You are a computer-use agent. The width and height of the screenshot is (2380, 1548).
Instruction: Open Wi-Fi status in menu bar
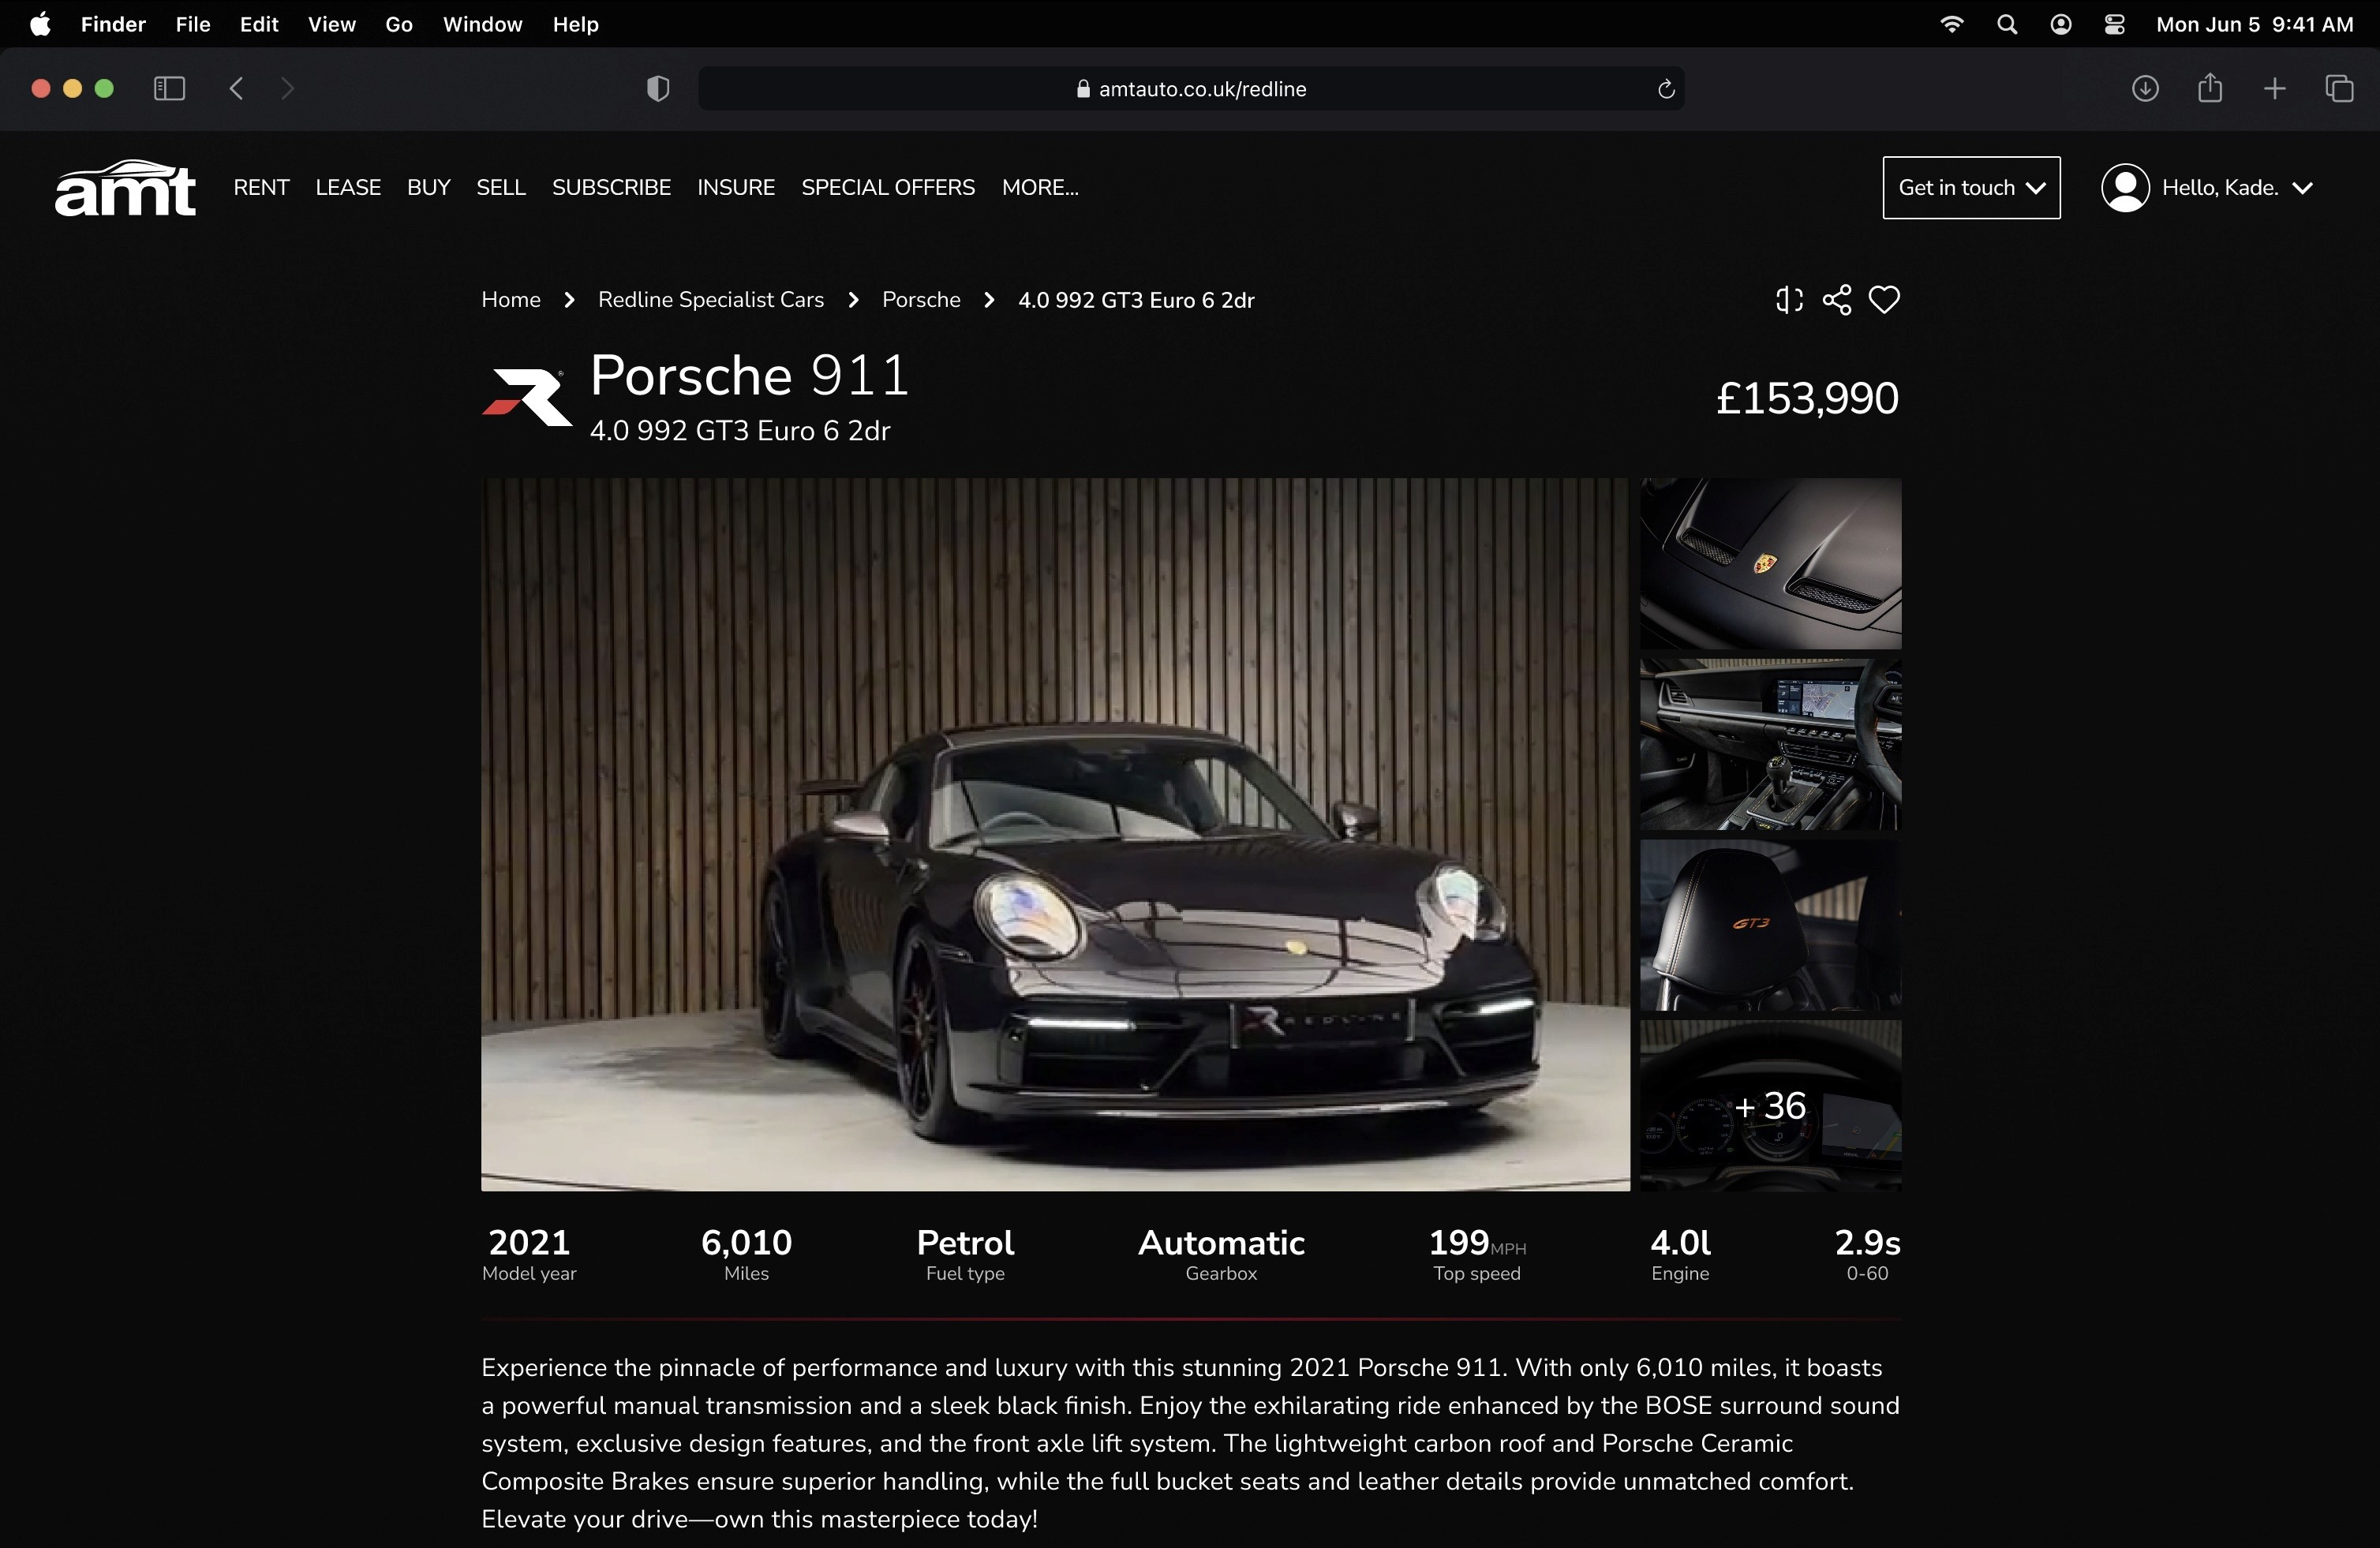(1952, 24)
